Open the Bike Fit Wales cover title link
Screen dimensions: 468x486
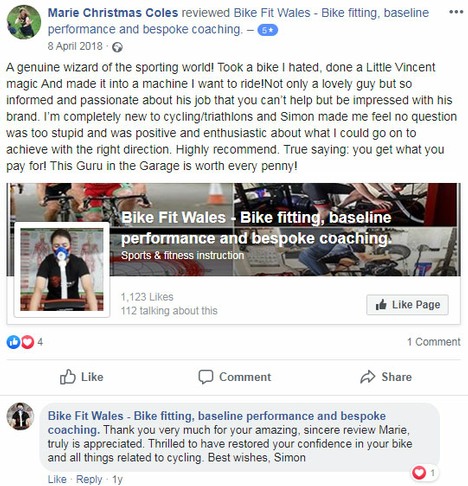[x=256, y=228]
